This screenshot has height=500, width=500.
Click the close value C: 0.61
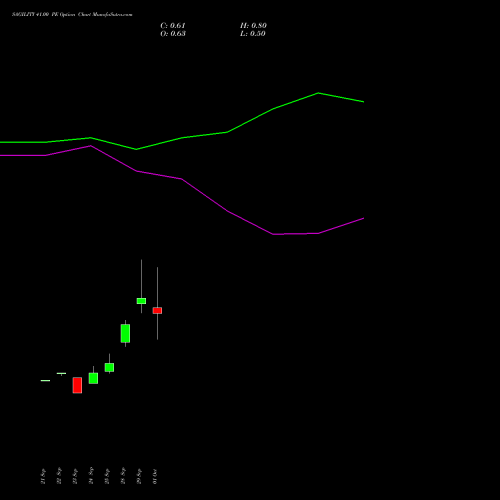click(x=173, y=26)
